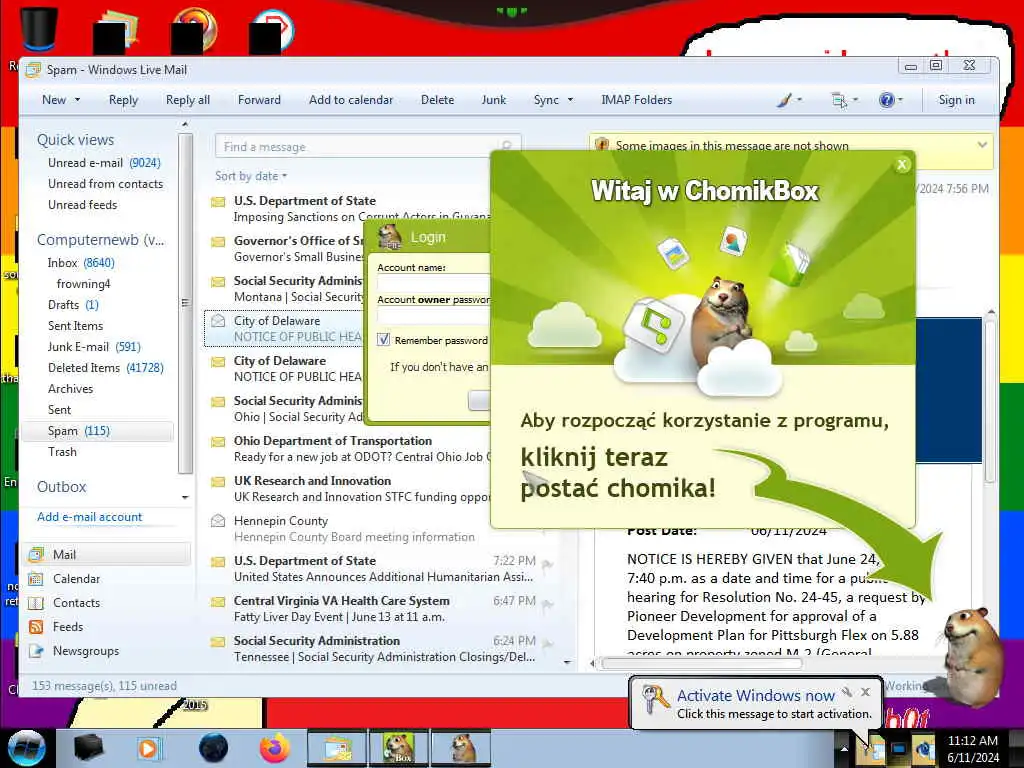
Task: Open the Deleted Items folder
Action: pos(105,368)
